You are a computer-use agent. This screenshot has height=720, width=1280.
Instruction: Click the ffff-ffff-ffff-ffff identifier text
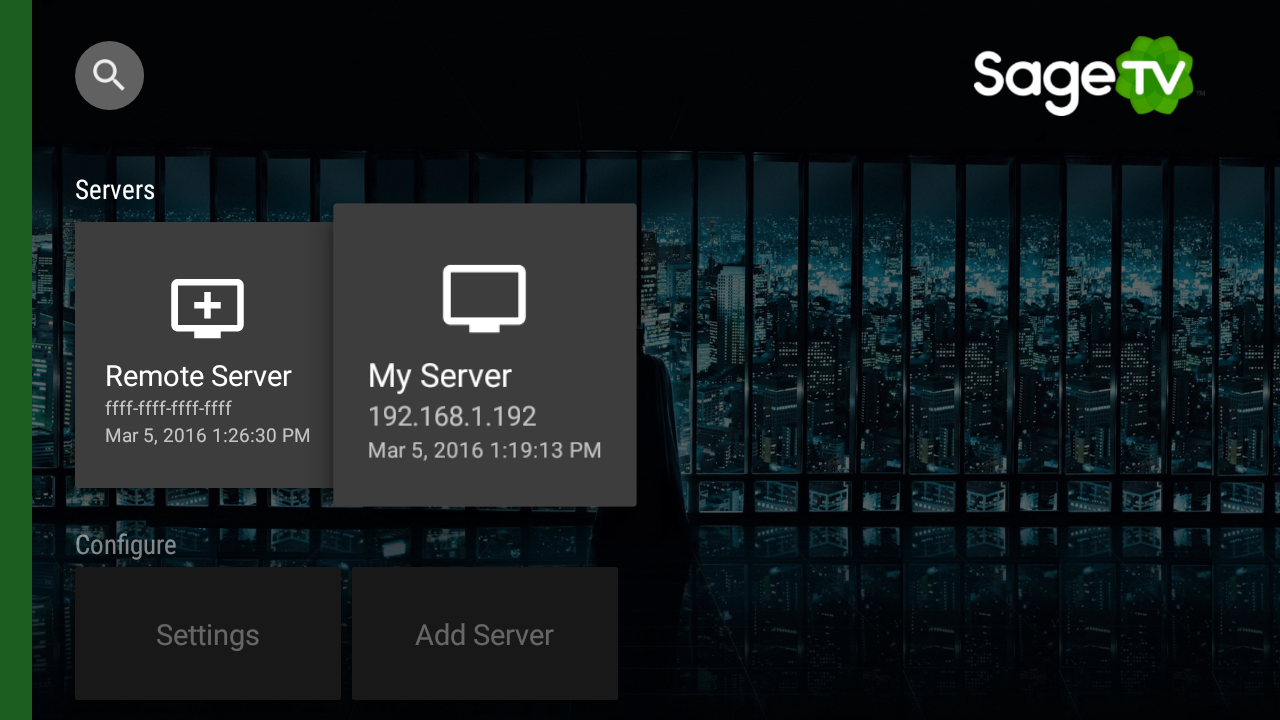point(168,408)
